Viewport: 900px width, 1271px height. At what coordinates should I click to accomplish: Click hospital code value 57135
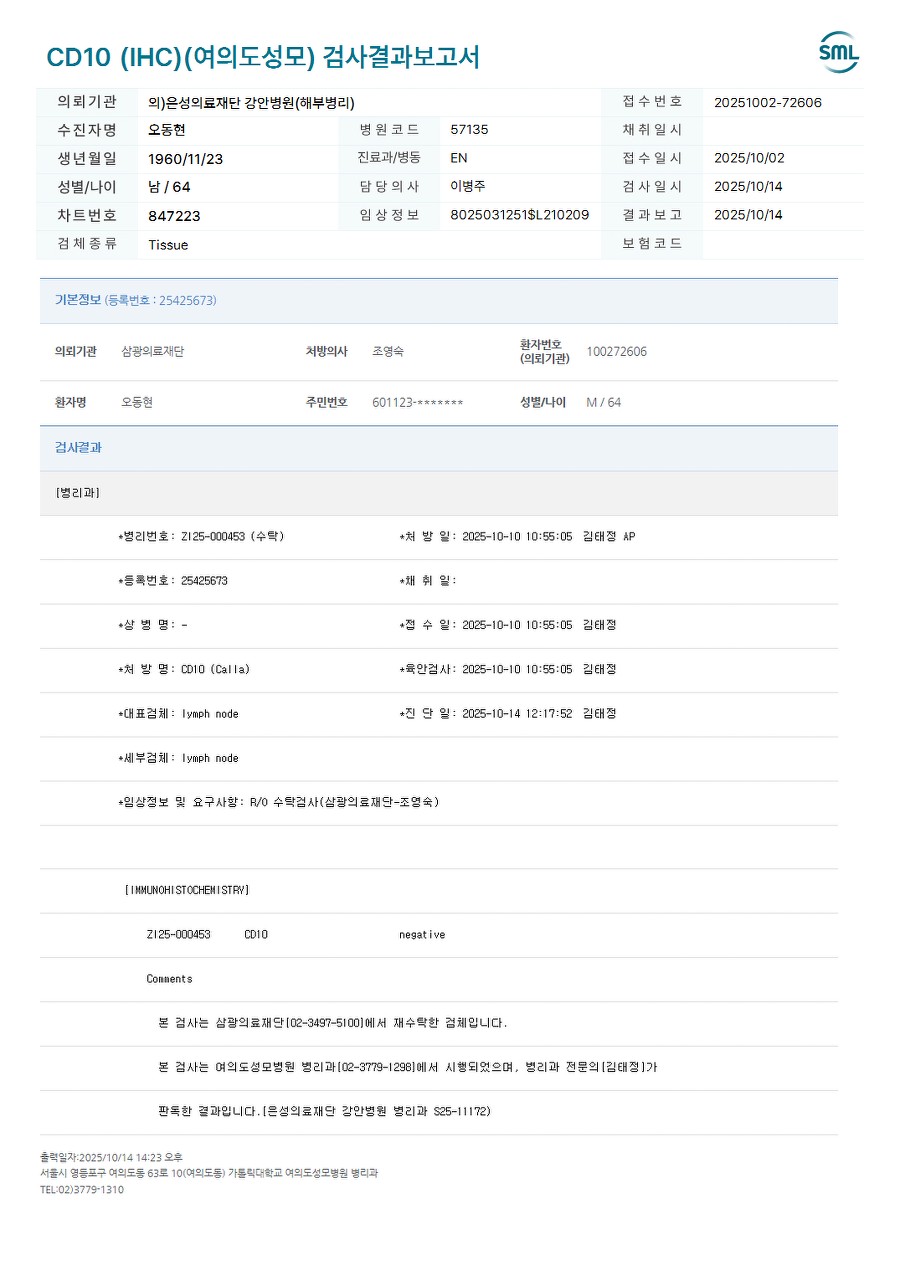coord(470,130)
